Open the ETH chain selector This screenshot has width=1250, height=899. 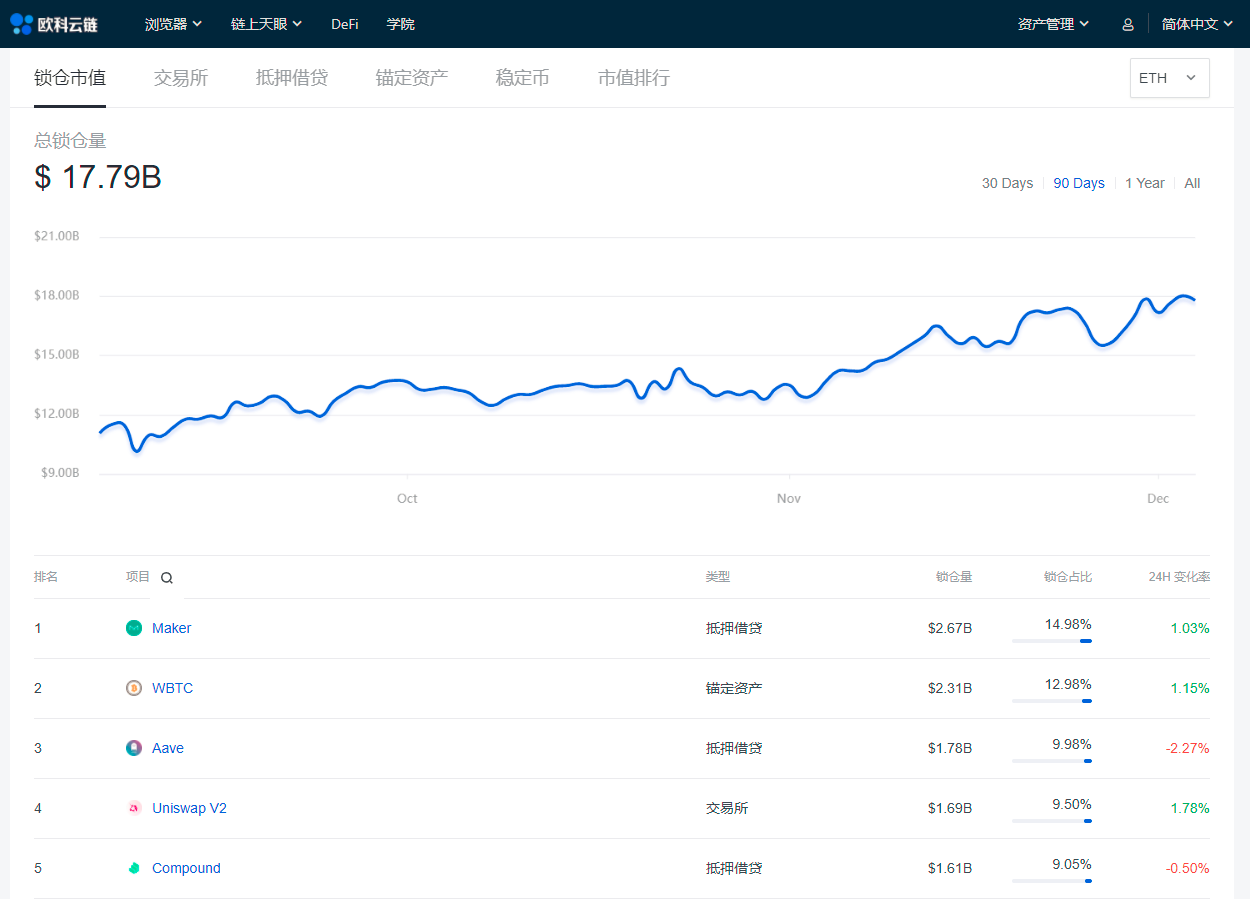tap(1170, 78)
